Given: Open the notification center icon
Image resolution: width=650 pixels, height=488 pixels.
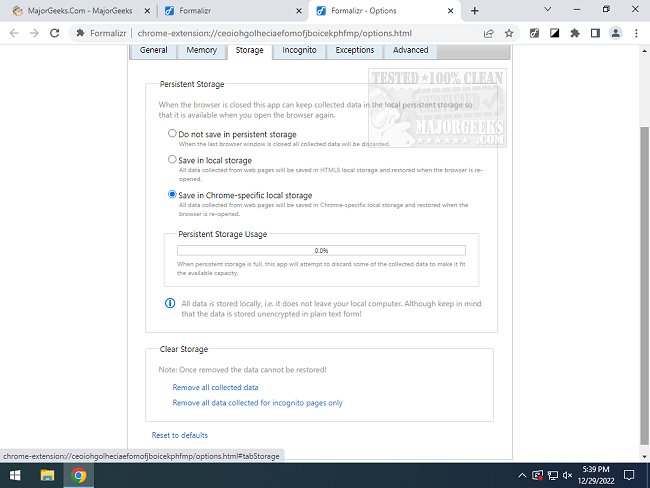Looking at the screenshot, I should tap(629, 475).
